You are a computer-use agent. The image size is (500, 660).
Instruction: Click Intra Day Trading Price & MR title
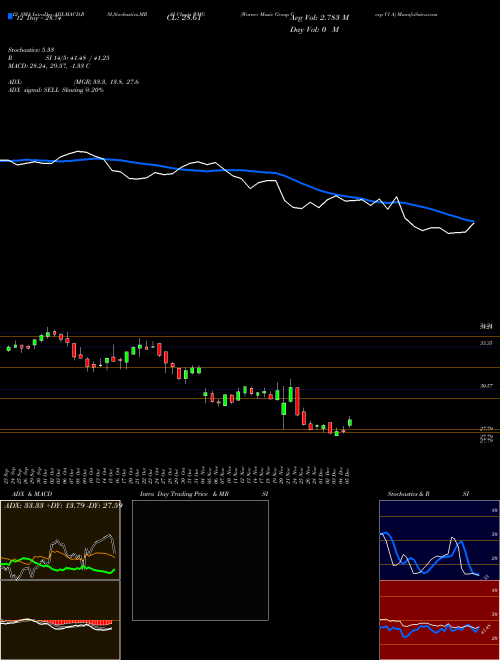point(184,494)
